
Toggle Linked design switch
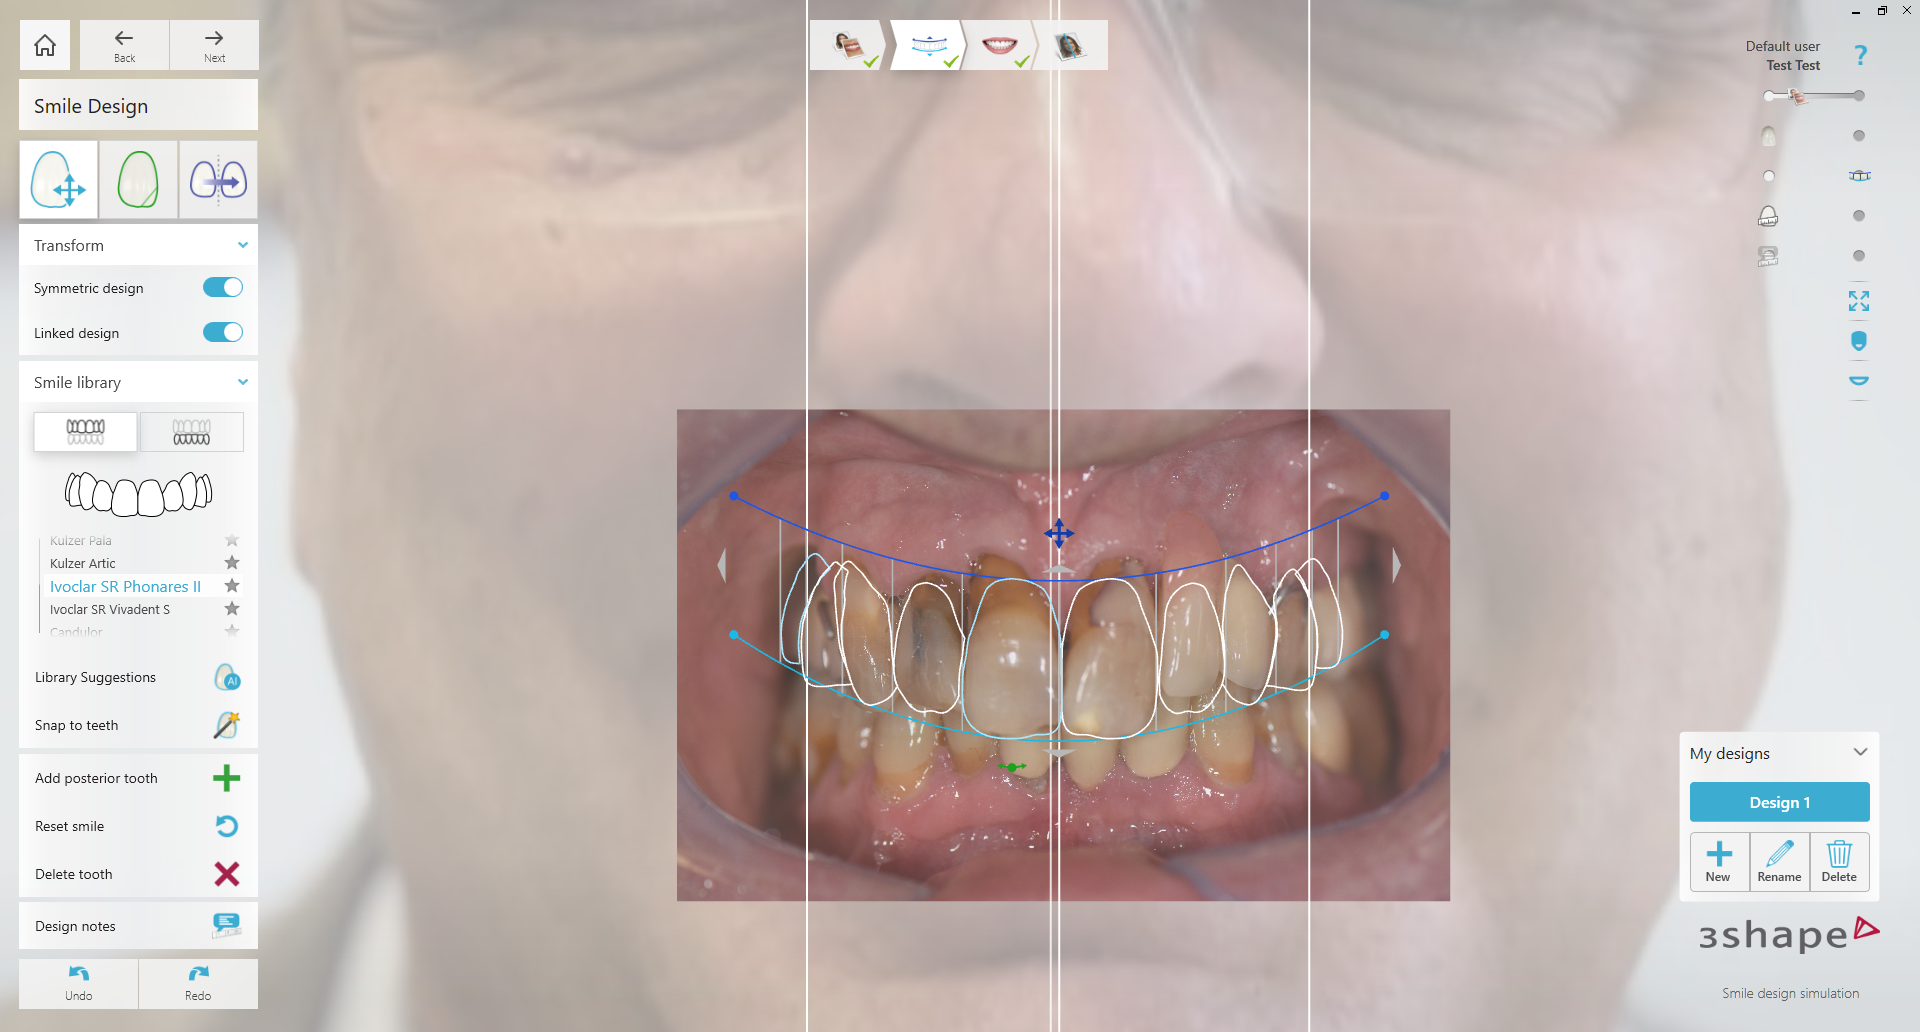pyautogui.click(x=222, y=333)
